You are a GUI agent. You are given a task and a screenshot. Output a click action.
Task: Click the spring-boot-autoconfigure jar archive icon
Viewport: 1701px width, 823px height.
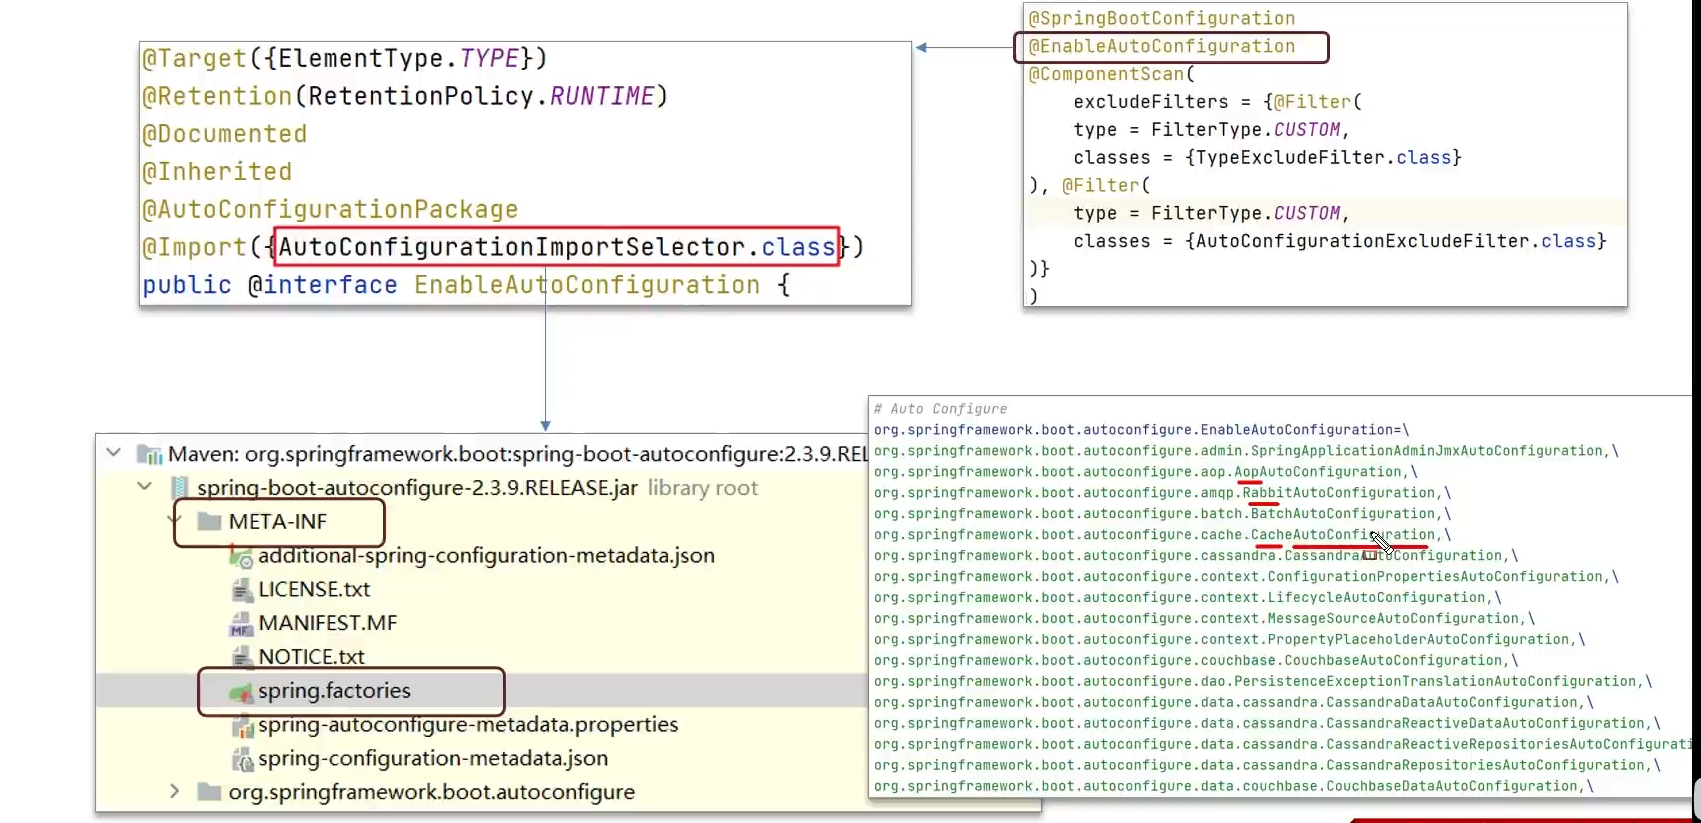coord(180,488)
